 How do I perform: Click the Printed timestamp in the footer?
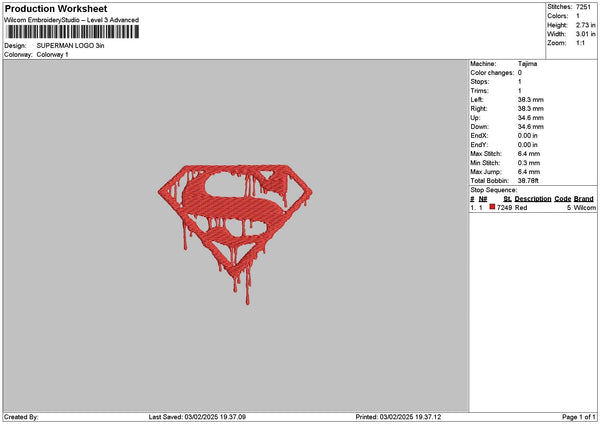click(x=398, y=417)
